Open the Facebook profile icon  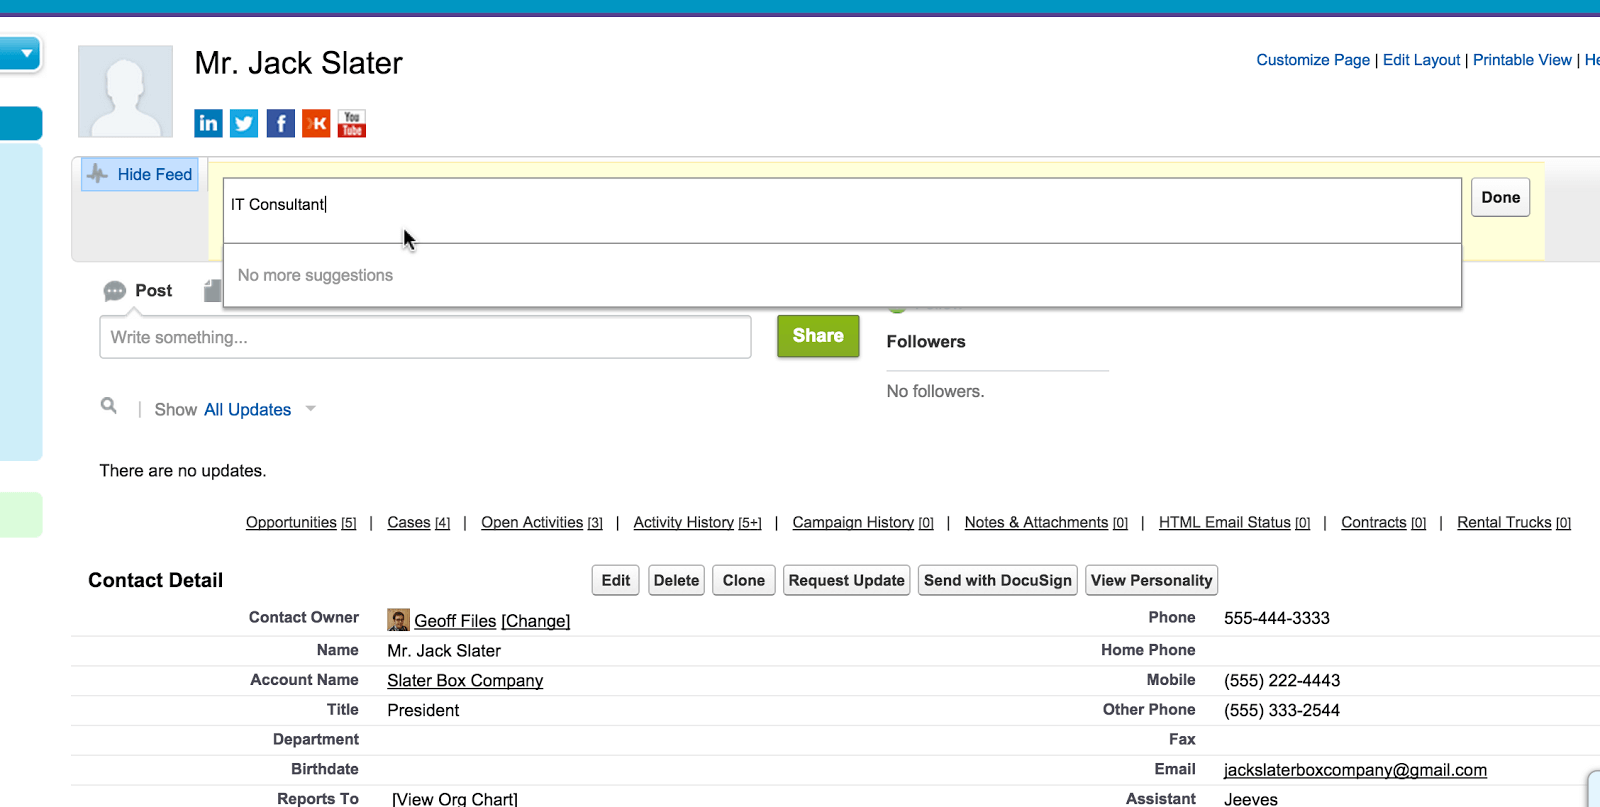click(280, 123)
